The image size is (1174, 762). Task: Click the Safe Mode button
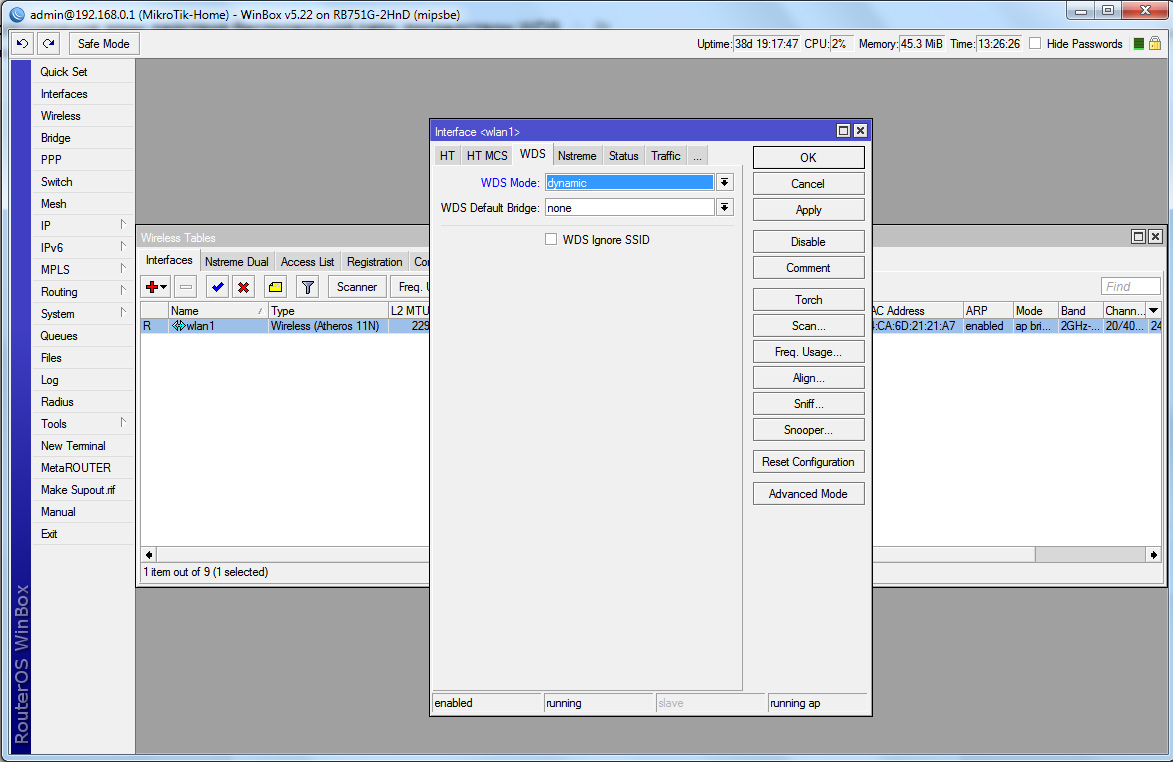[x=103, y=43]
